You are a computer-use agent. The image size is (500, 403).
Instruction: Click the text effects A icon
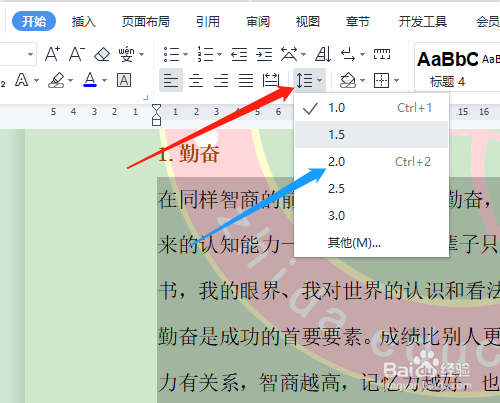tap(22, 80)
